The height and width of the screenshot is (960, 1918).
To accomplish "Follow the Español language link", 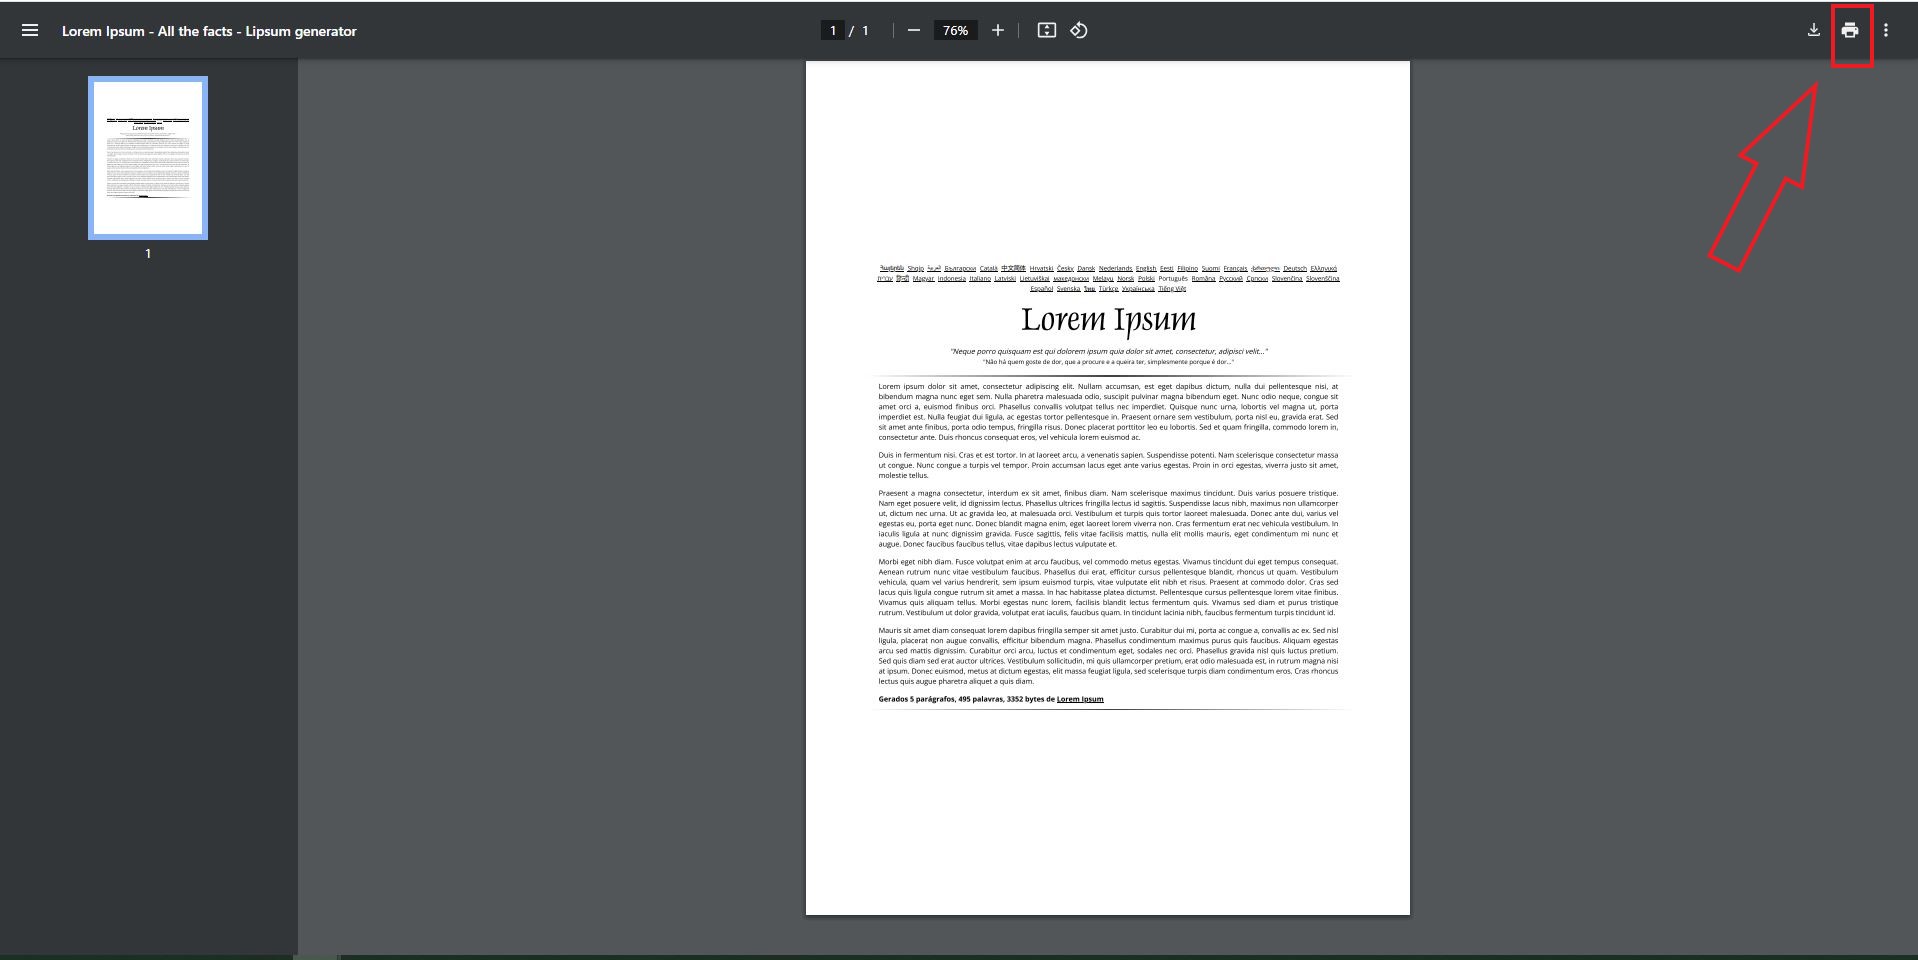I will point(1041,288).
